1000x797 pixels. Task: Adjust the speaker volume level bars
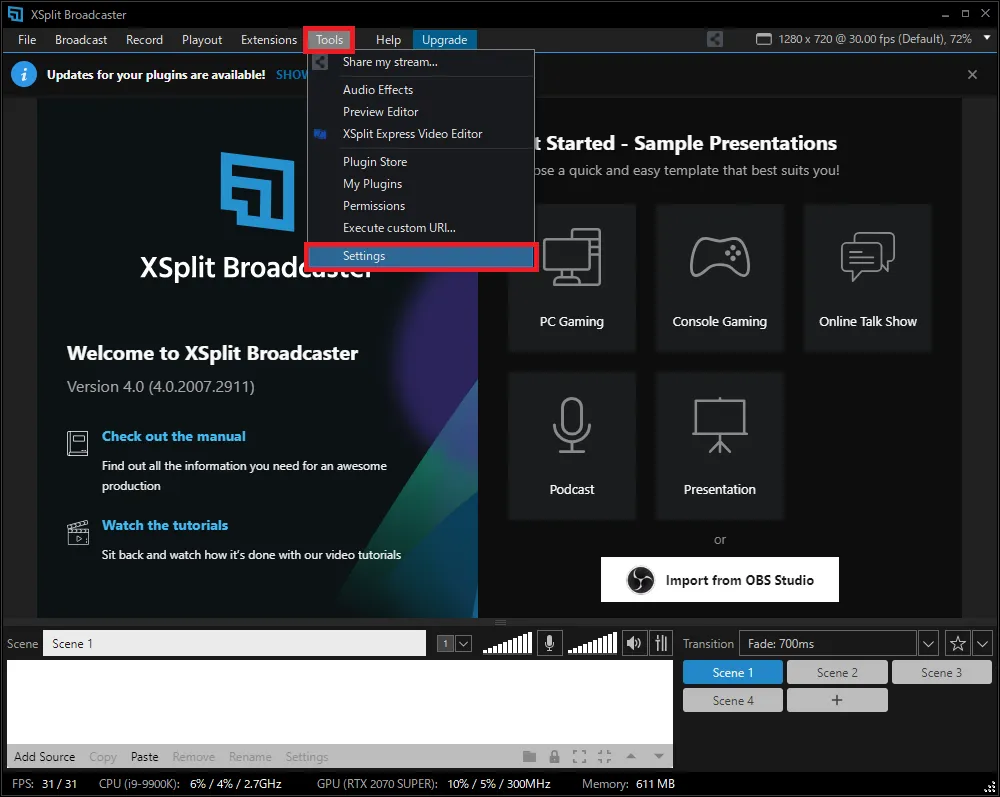pyautogui.click(x=592, y=643)
